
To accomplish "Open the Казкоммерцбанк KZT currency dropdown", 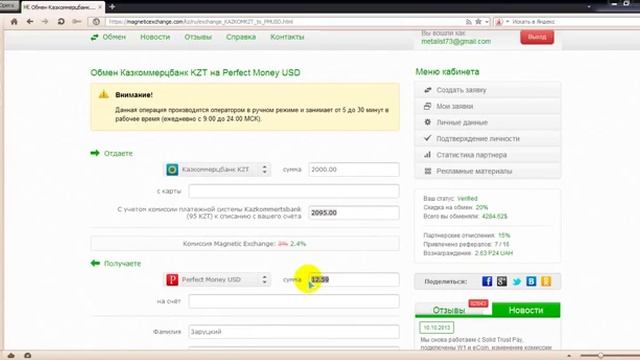I will 217,169.
